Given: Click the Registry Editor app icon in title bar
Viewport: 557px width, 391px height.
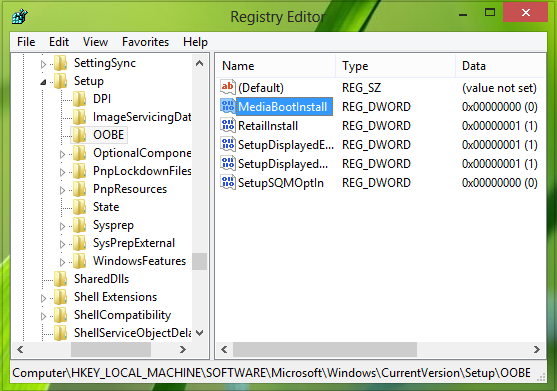Looking at the screenshot, I should point(20,16).
